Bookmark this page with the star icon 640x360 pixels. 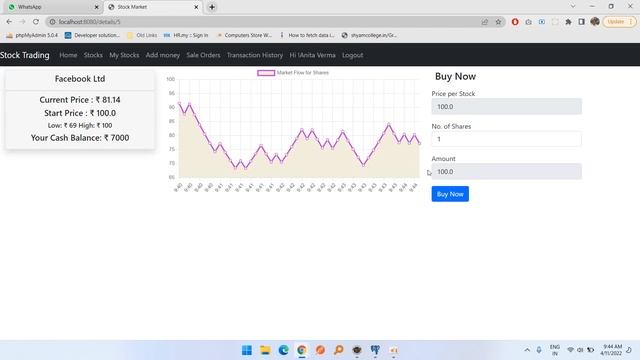click(x=498, y=22)
